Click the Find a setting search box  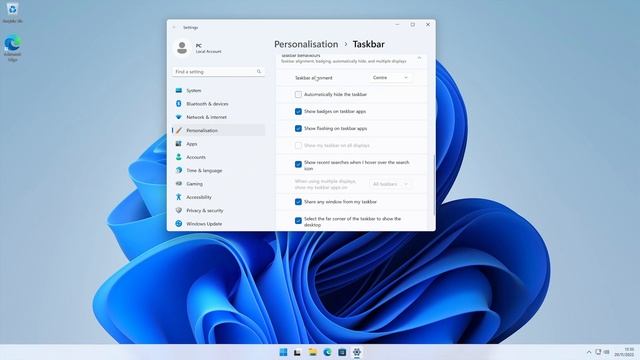(x=218, y=71)
